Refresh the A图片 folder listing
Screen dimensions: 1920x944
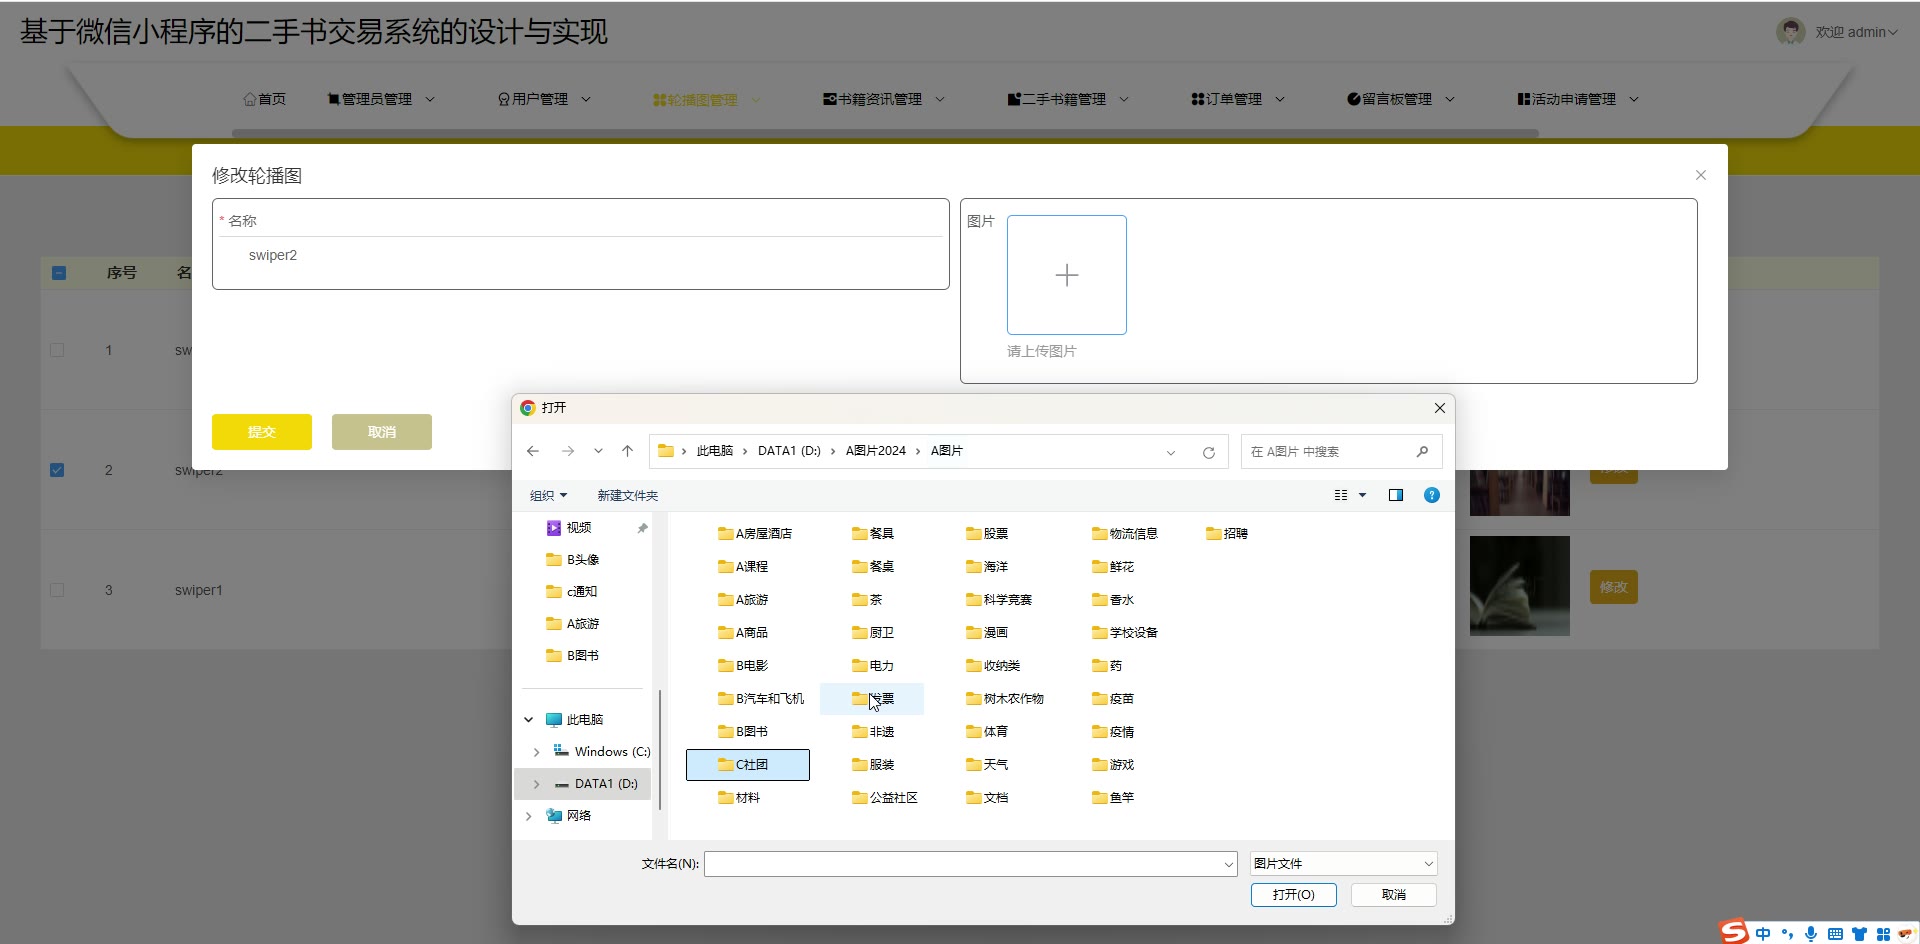point(1208,452)
